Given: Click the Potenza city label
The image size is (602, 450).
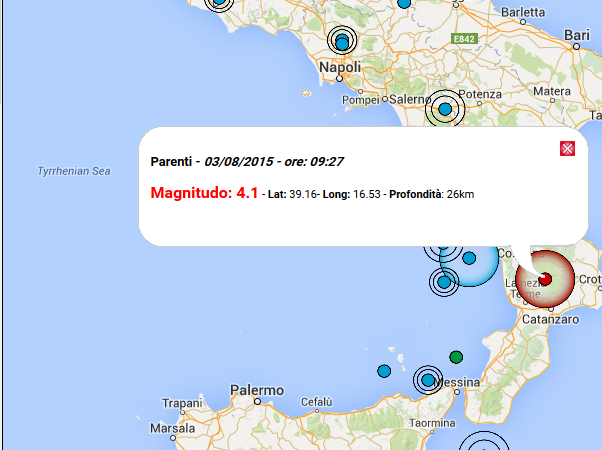Looking at the screenshot, I should point(480,94).
